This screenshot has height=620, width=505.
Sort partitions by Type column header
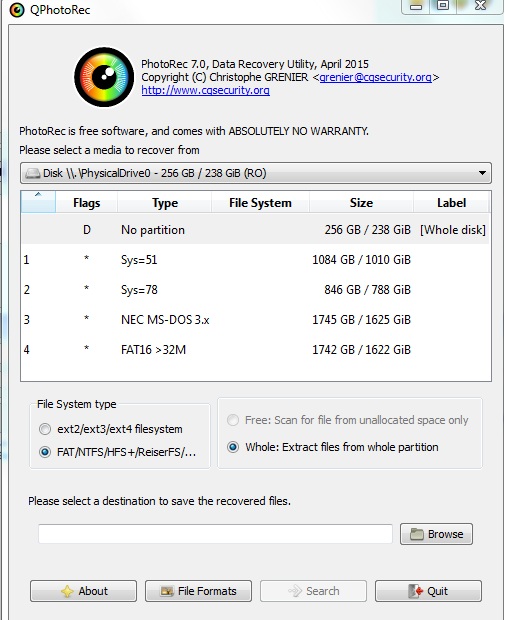165,203
